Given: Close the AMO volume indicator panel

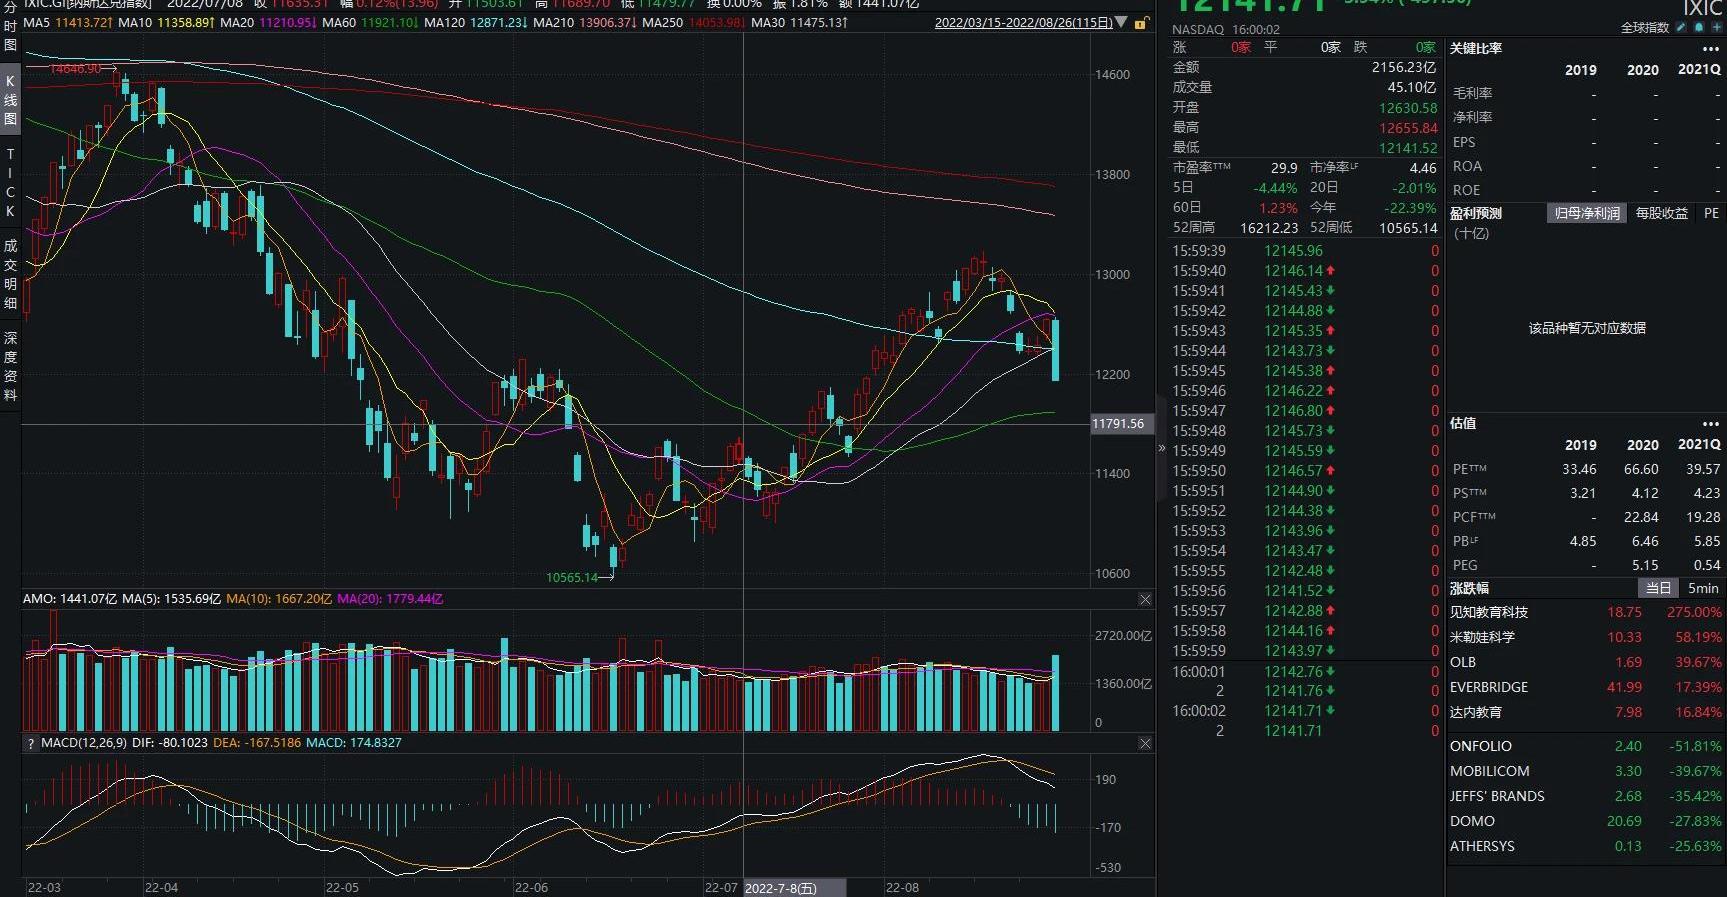Looking at the screenshot, I should tap(1145, 599).
